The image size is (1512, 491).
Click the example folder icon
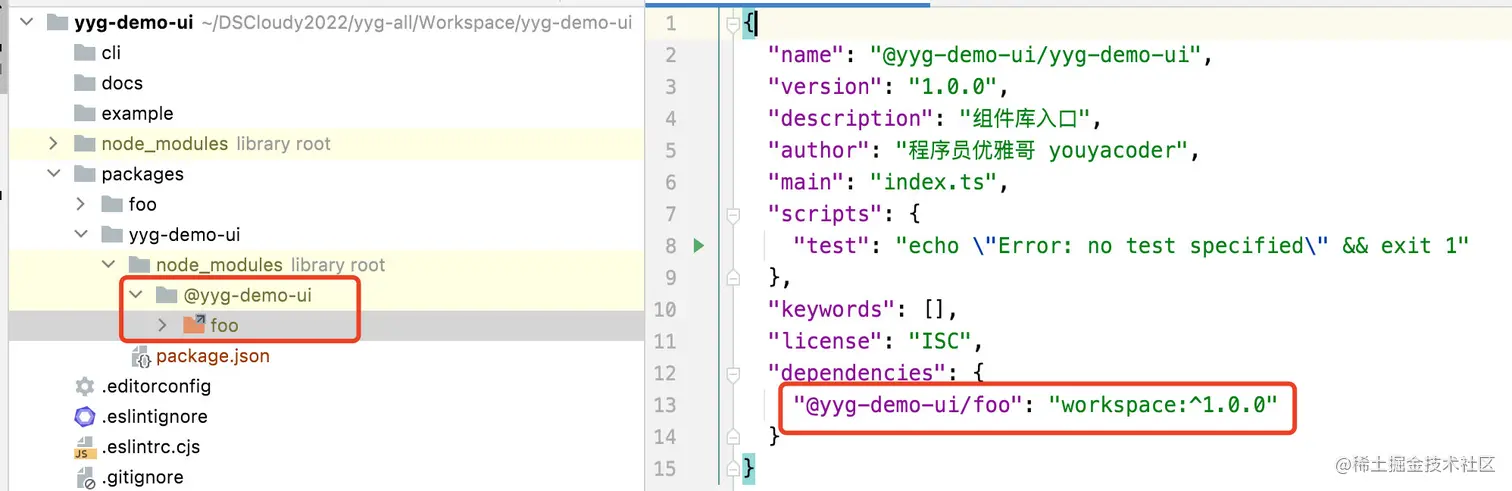pos(85,113)
